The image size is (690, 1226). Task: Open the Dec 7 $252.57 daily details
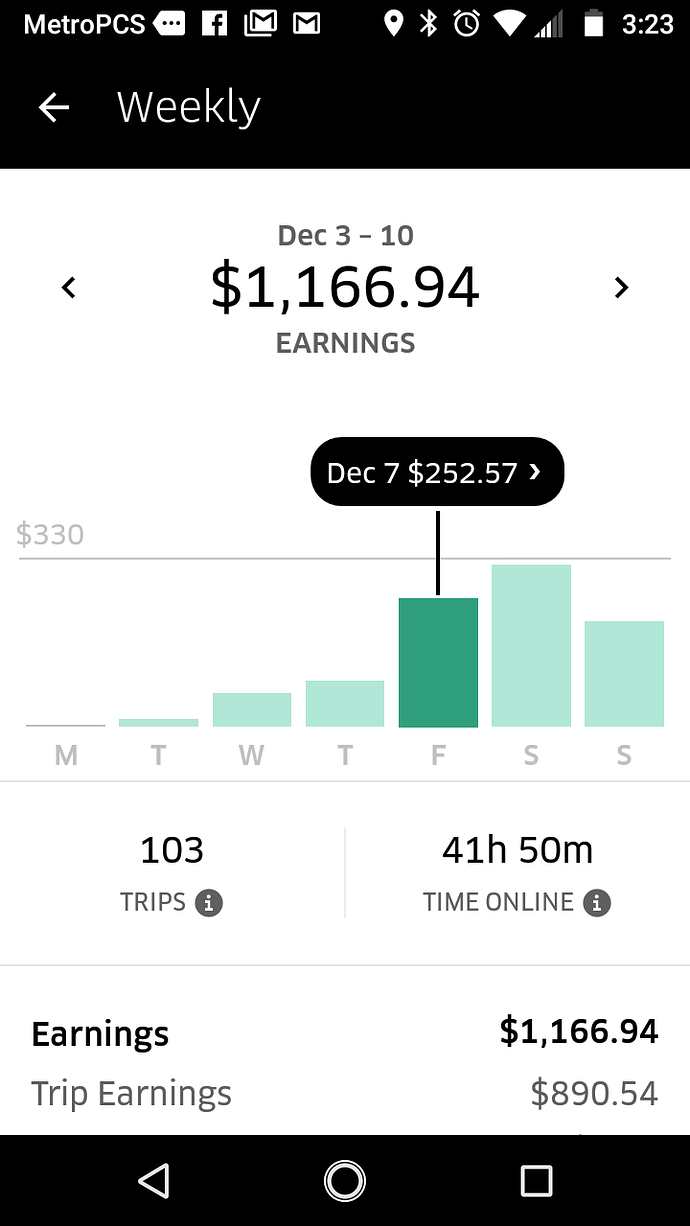(437, 472)
